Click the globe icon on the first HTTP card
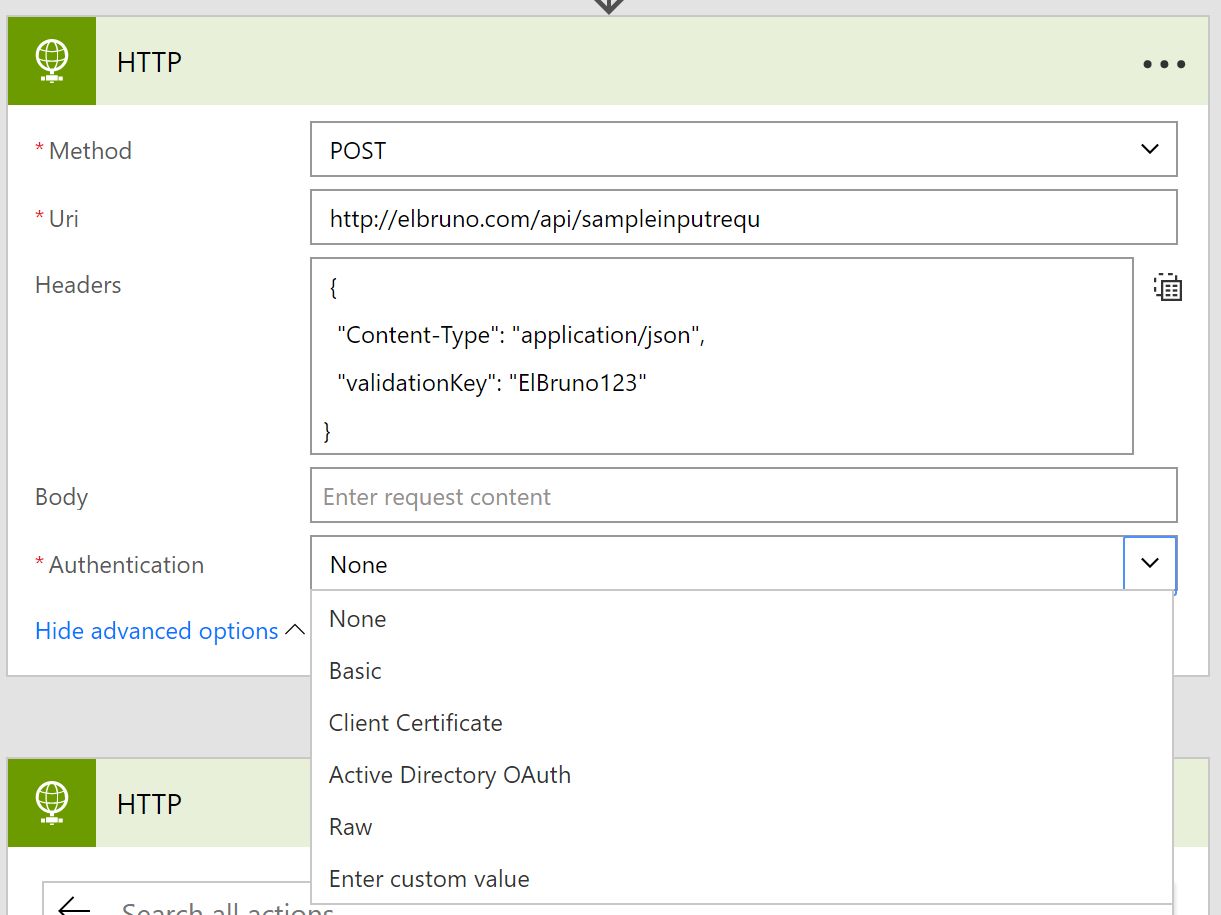1221x915 pixels. click(x=52, y=62)
